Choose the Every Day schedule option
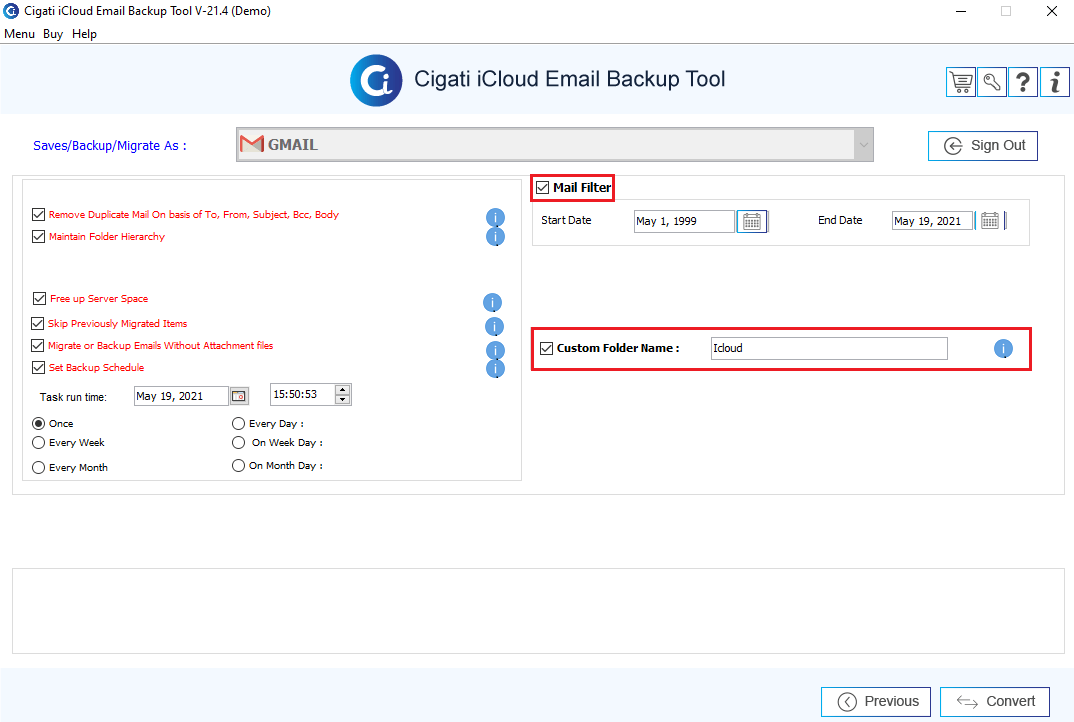This screenshot has width=1074, height=722. tap(238, 423)
